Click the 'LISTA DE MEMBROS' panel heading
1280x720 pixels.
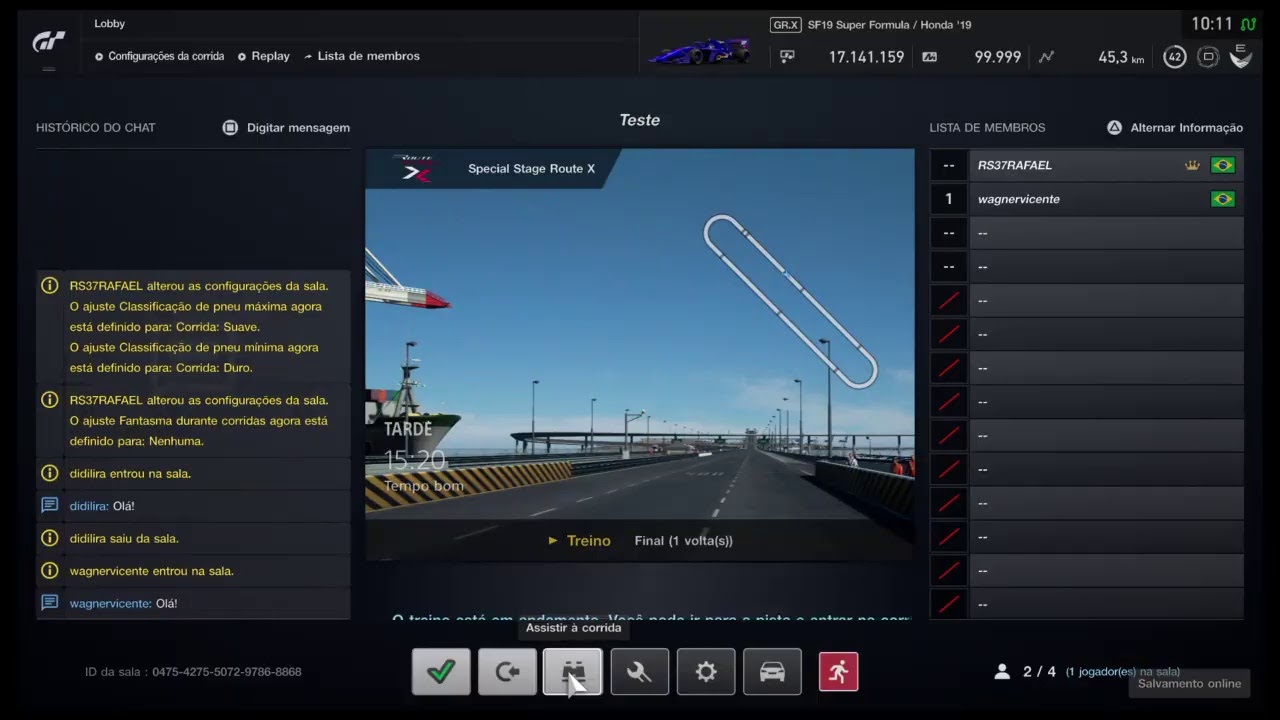[x=987, y=128]
